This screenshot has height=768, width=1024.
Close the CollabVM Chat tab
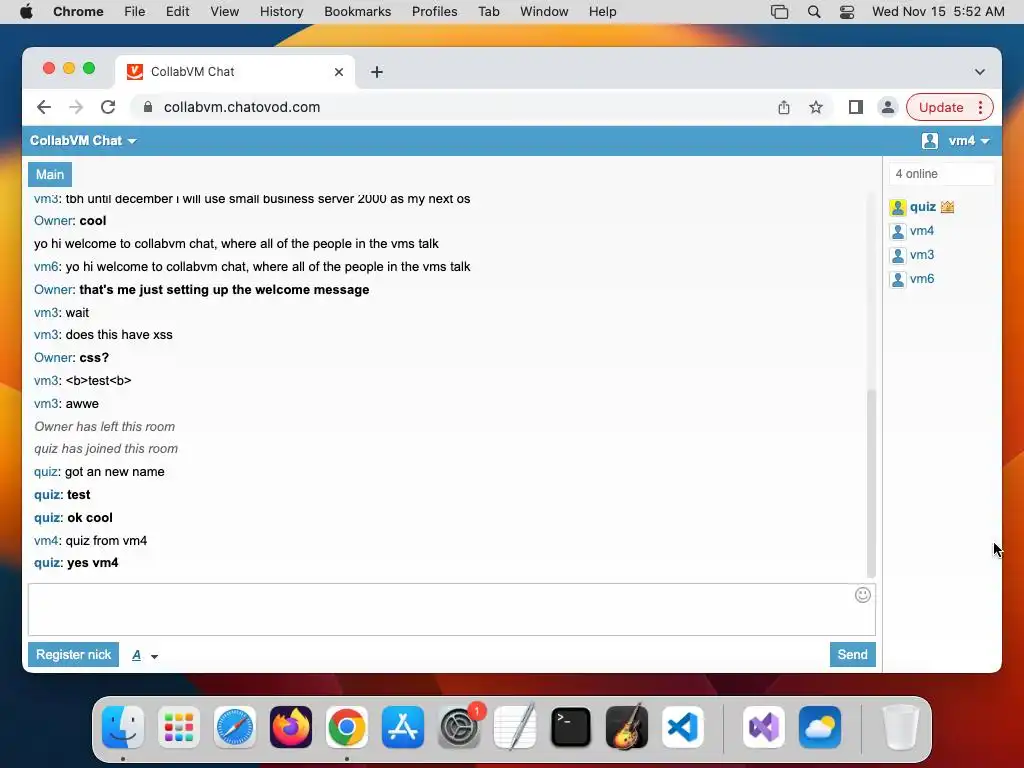pyautogui.click(x=338, y=72)
